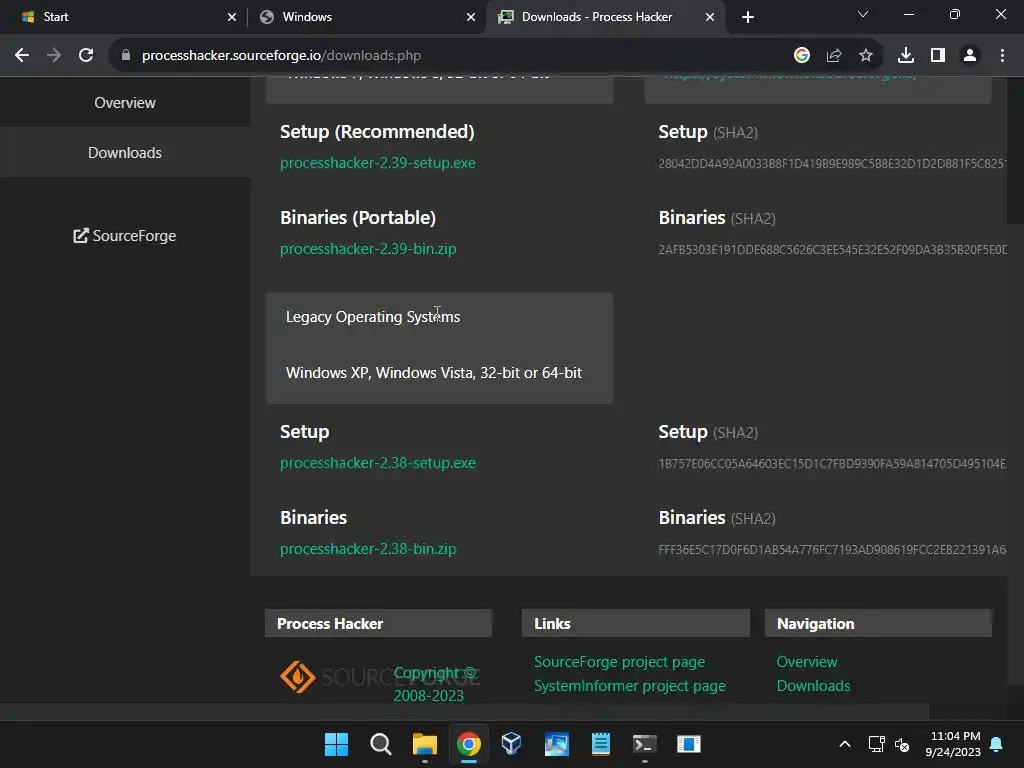The height and width of the screenshot is (768, 1024).
Task: Click footer Overview navigation link
Action: point(807,662)
